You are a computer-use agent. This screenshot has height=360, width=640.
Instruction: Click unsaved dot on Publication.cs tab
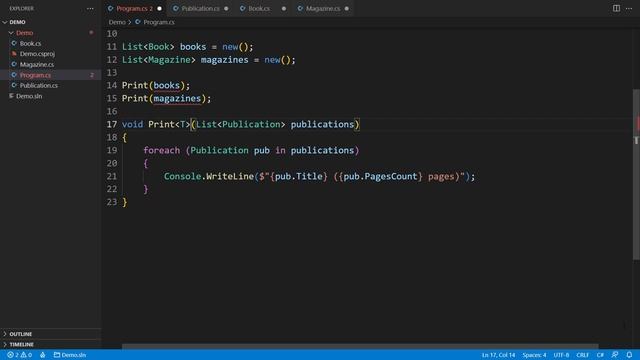[226, 9]
